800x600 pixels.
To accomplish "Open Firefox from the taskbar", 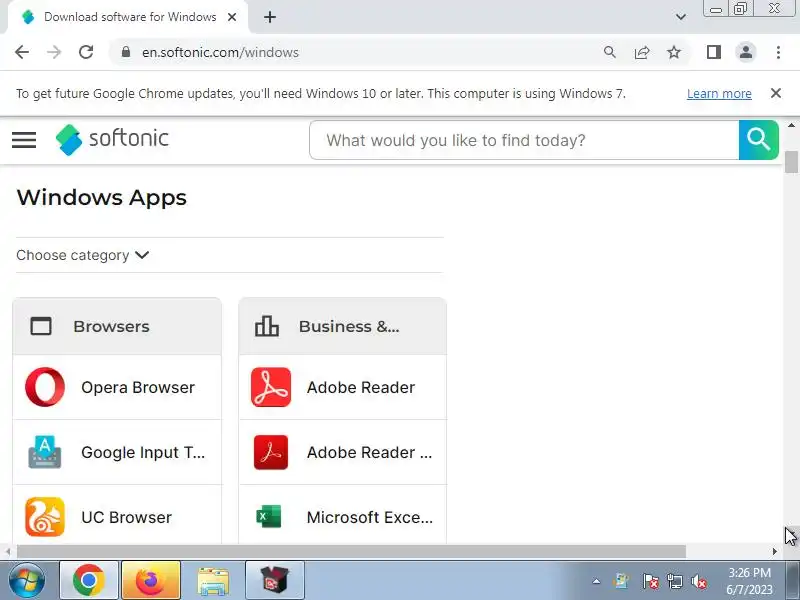I will click(151, 581).
